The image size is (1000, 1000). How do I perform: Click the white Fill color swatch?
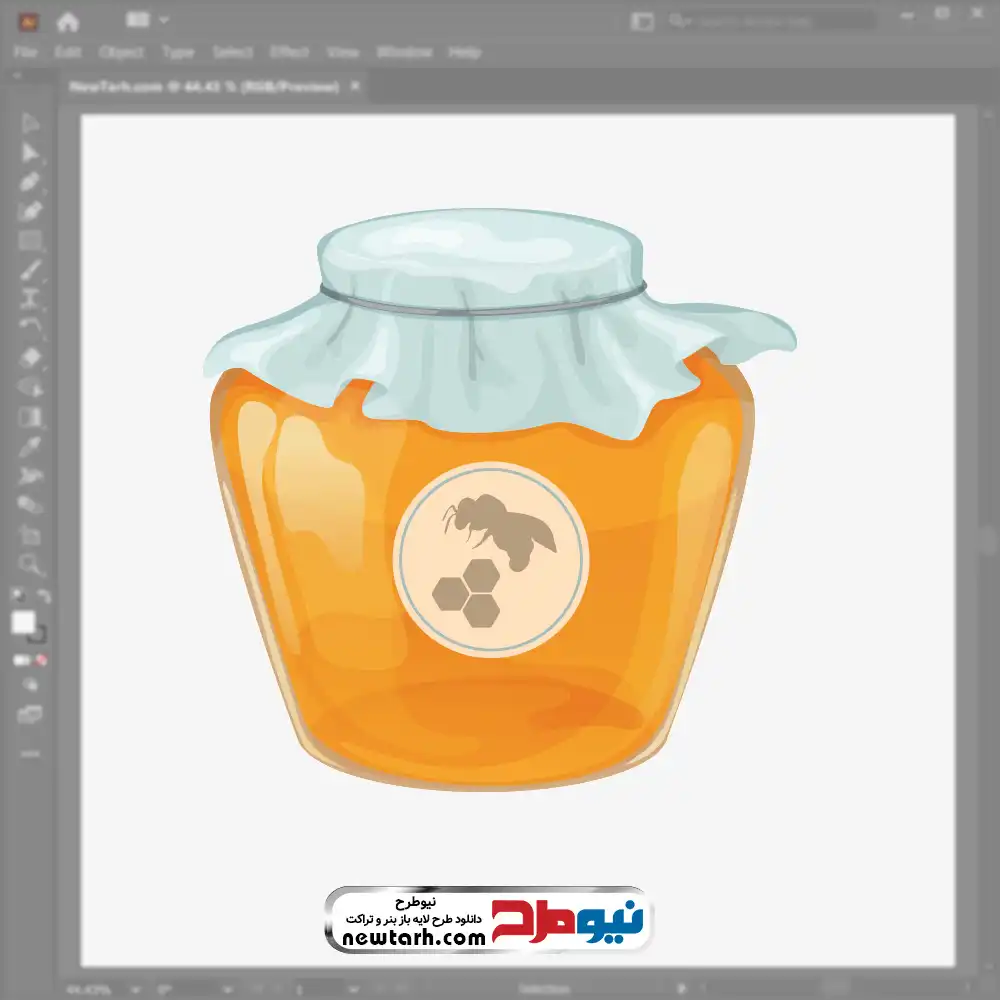pyautogui.click(x=23, y=623)
